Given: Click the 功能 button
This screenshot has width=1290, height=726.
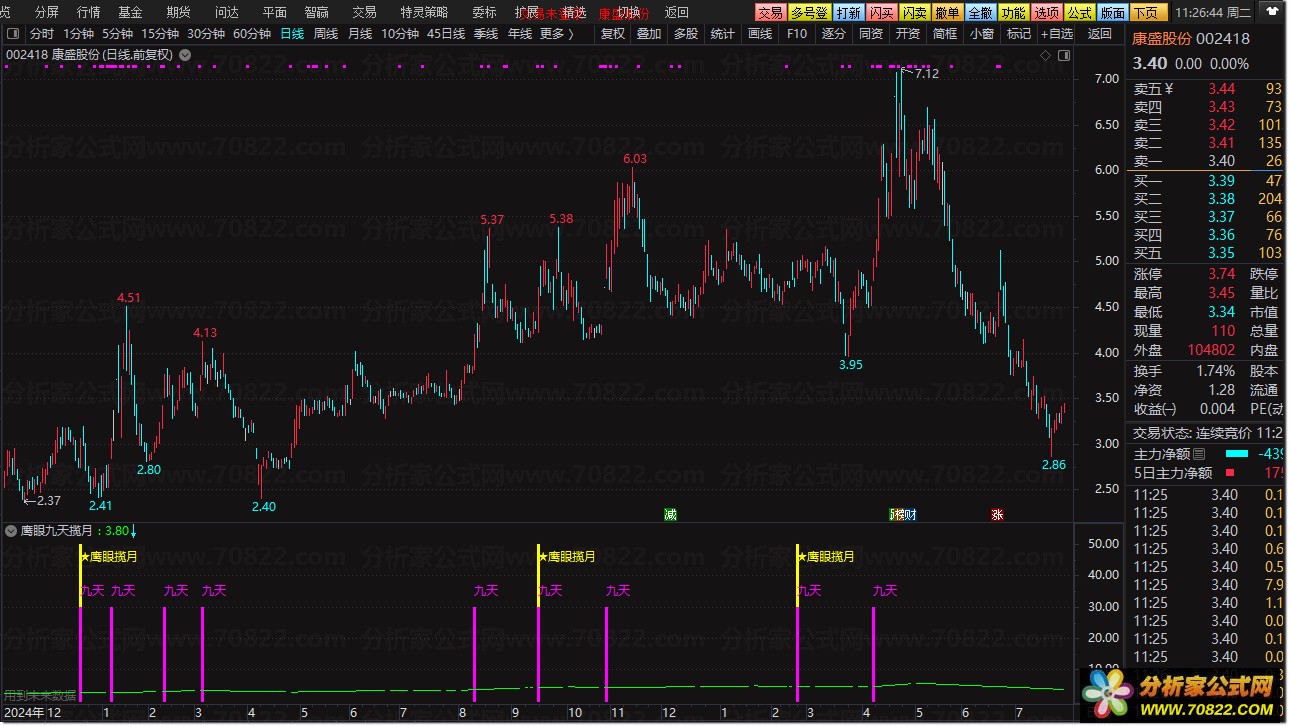Looking at the screenshot, I should [x=1013, y=13].
